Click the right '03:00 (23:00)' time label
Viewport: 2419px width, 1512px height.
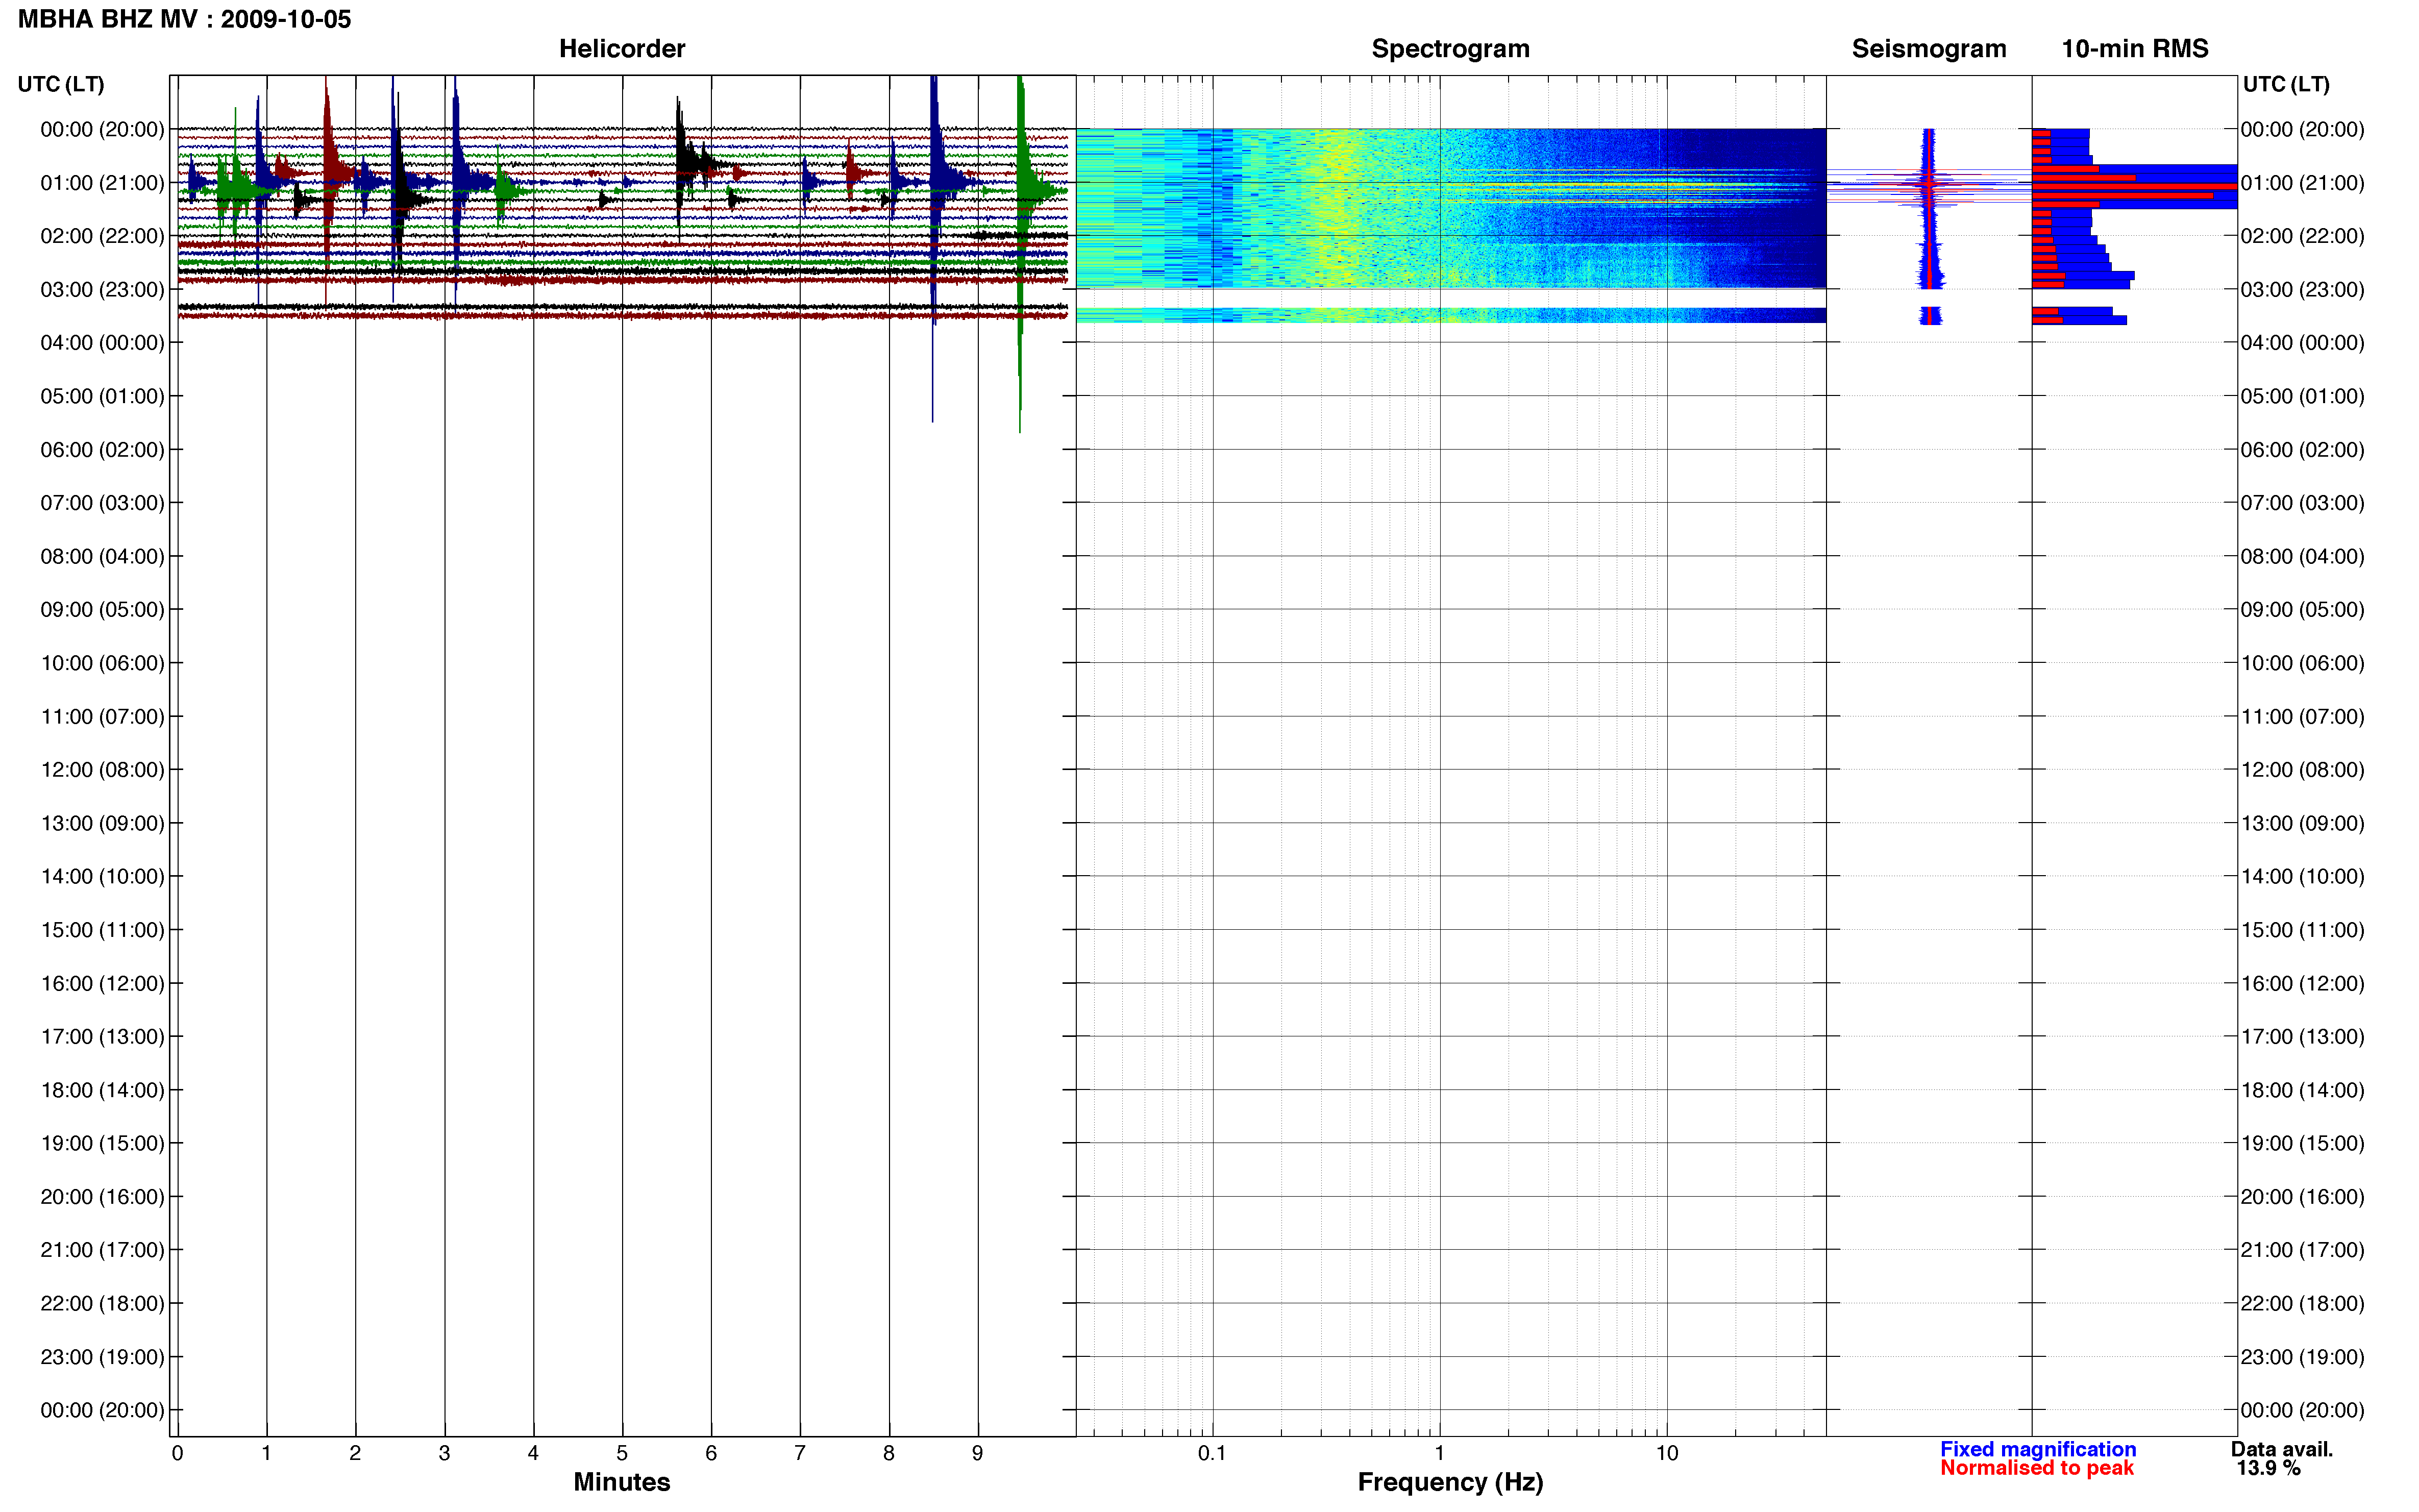[2302, 289]
